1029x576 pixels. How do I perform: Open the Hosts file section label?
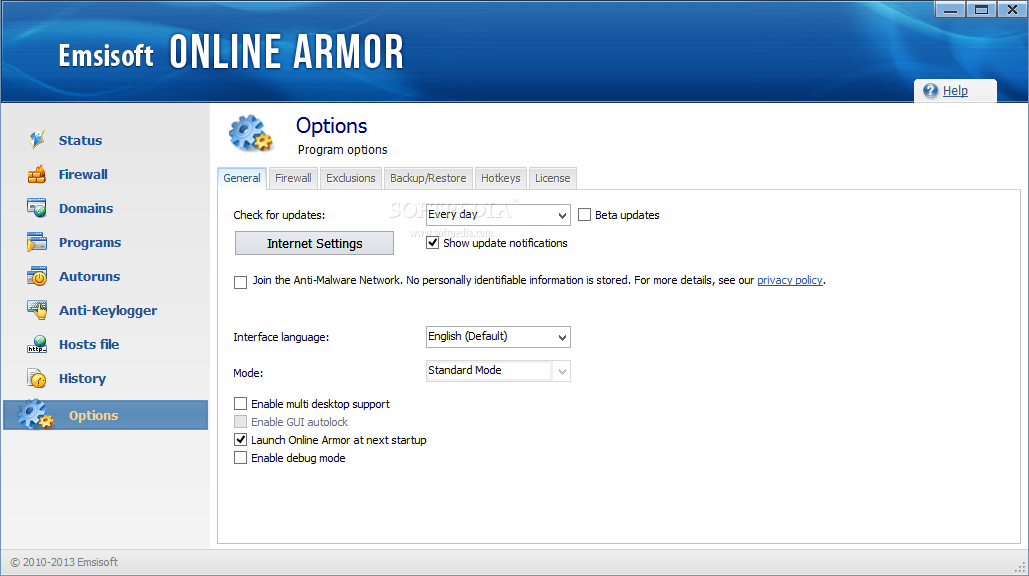click(89, 344)
